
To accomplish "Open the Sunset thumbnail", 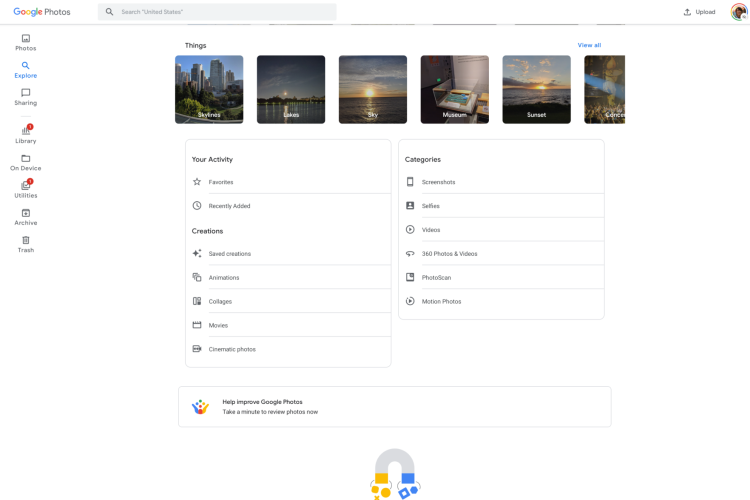I will tap(536, 89).
